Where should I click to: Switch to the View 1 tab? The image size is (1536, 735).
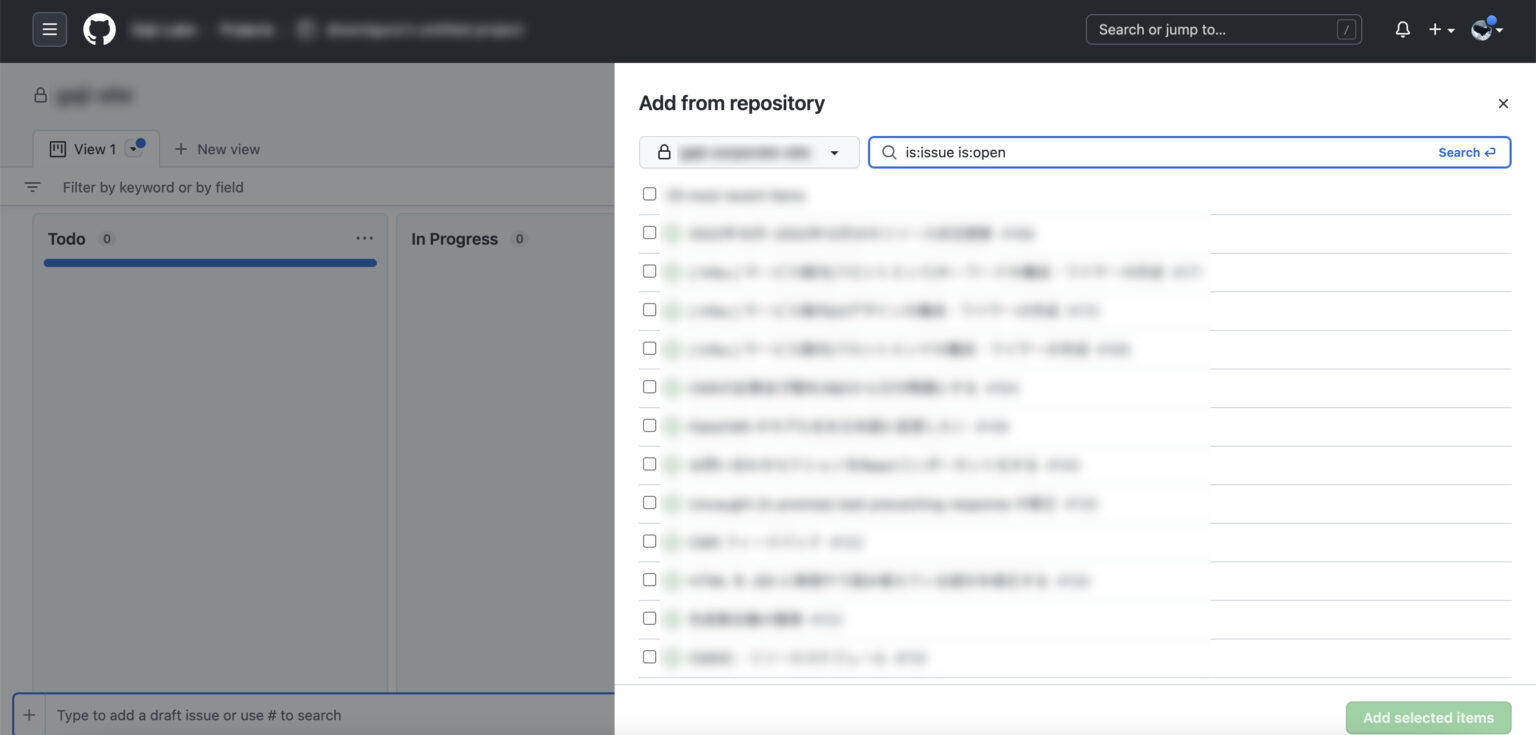tap(96, 148)
